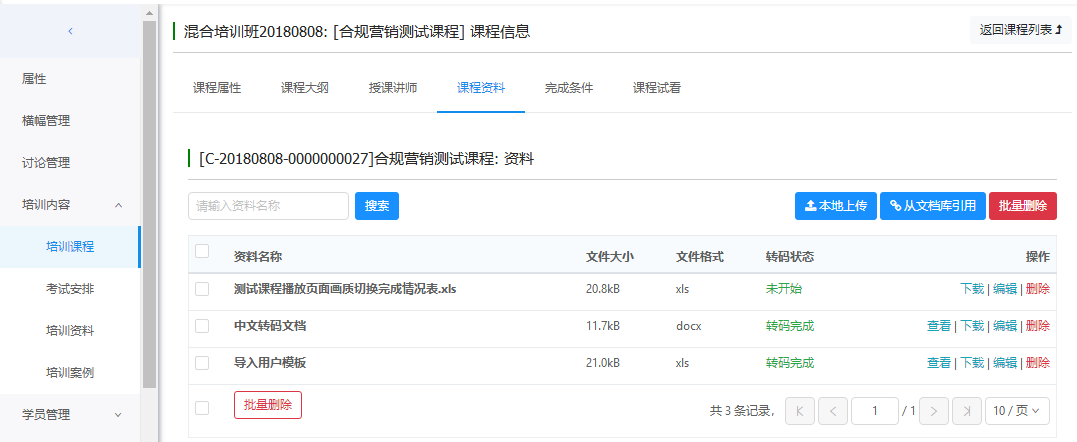The width and height of the screenshot is (1077, 442).
Task: Open the 完成条件 tab
Action: coord(569,88)
